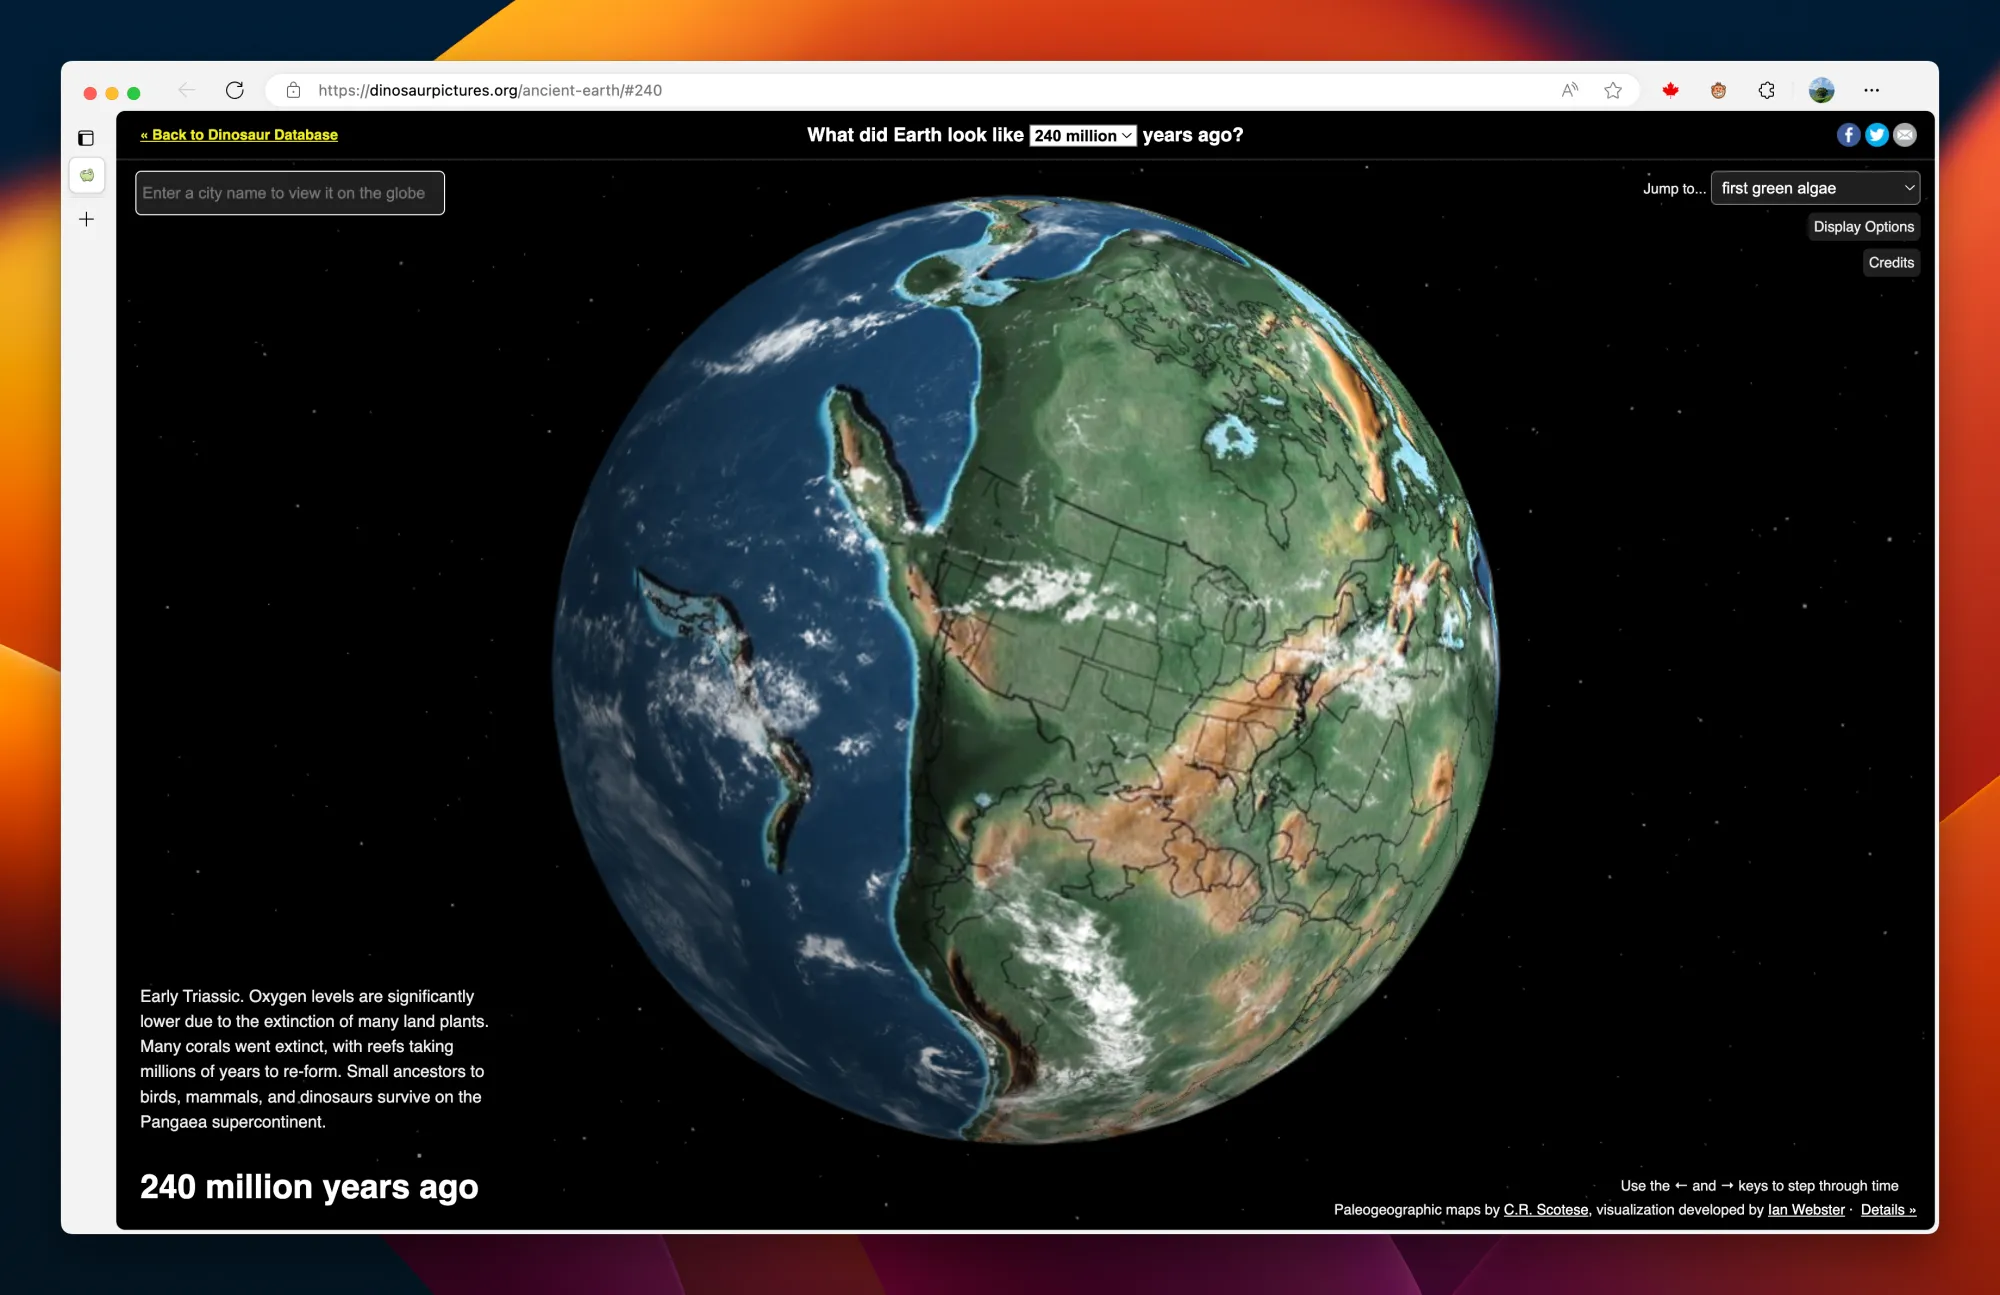2000x1295 pixels.
Task: Select the active vertical tab thumbnail
Action: (x=87, y=175)
